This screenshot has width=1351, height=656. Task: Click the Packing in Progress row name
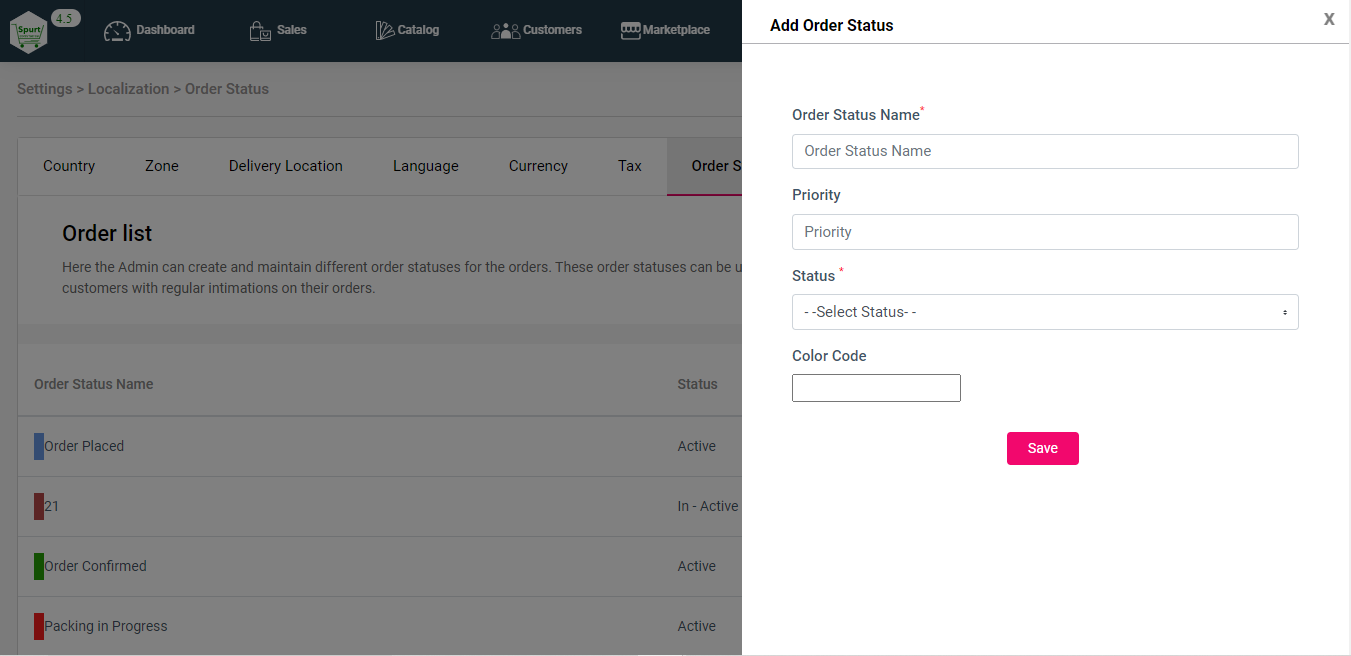pyautogui.click(x=106, y=626)
